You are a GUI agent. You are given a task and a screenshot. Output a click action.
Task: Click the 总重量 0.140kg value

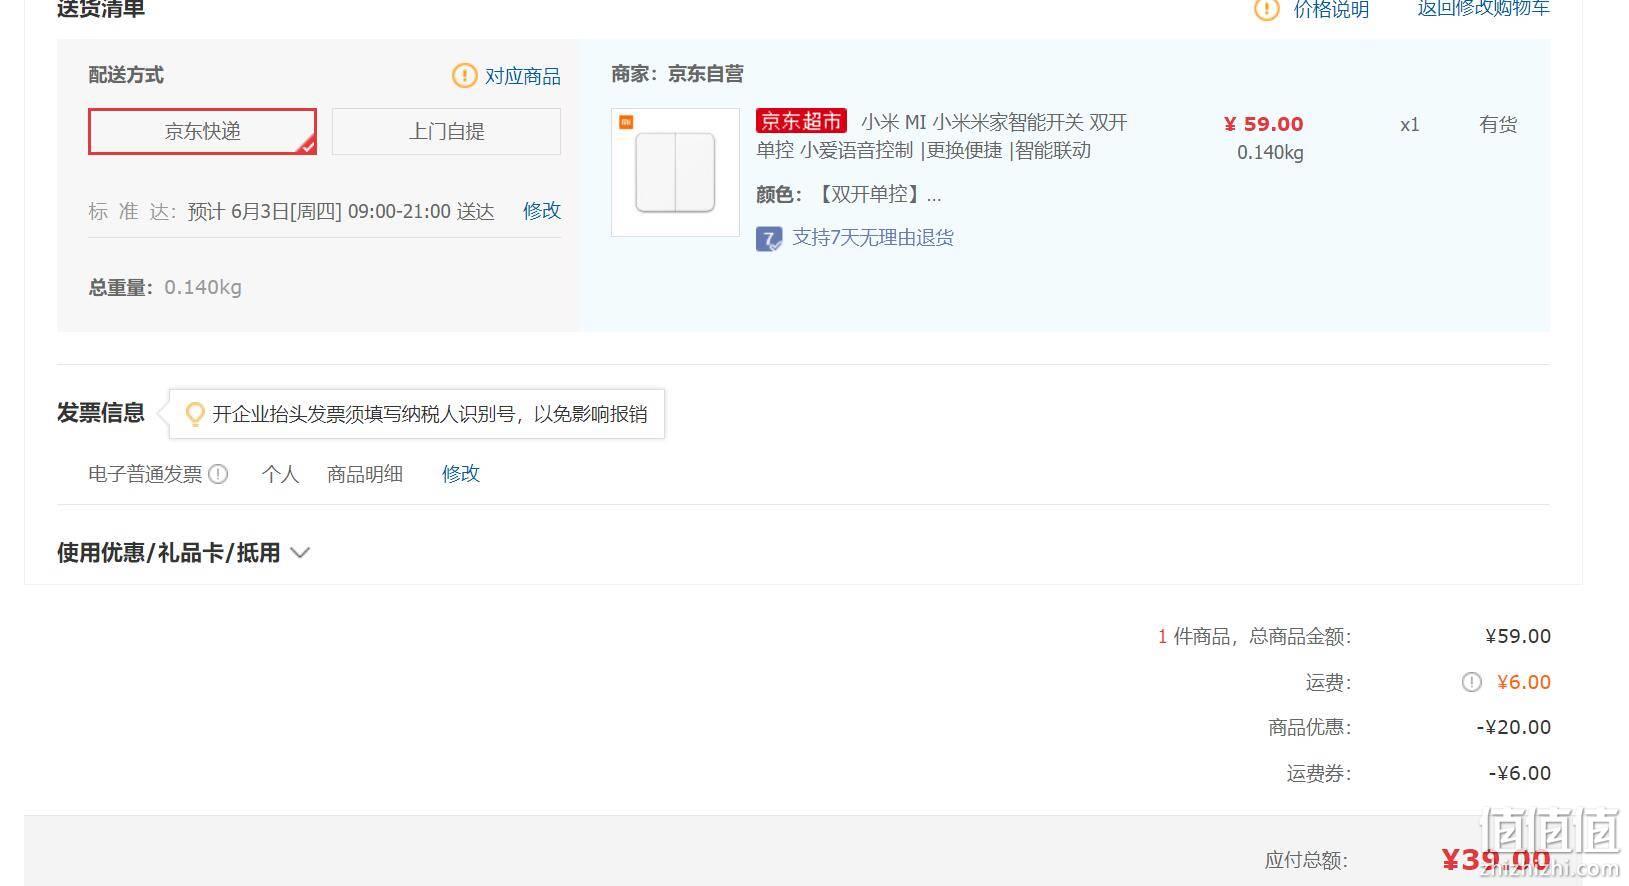tap(203, 288)
